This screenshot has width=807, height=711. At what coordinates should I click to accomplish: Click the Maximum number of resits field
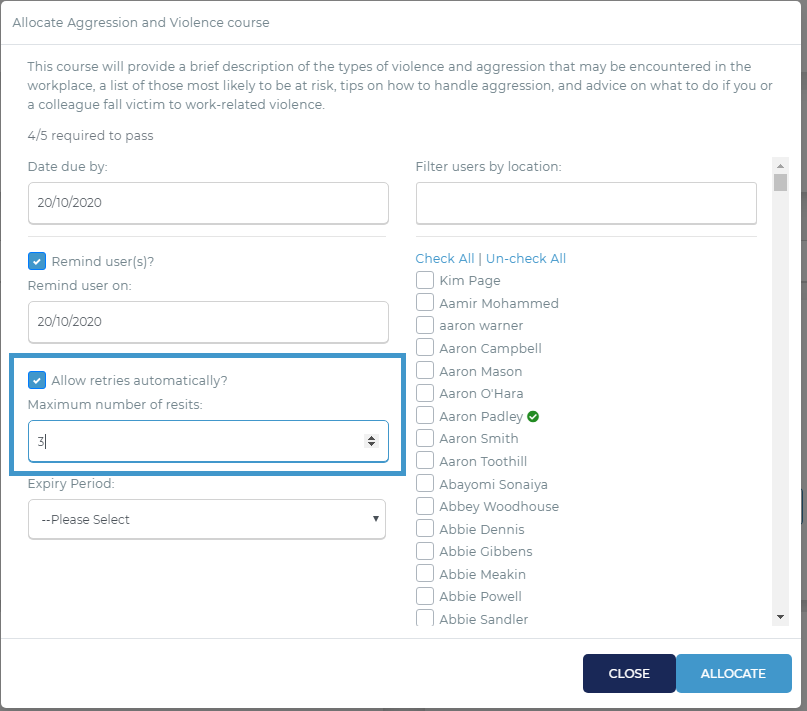pos(208,441)
